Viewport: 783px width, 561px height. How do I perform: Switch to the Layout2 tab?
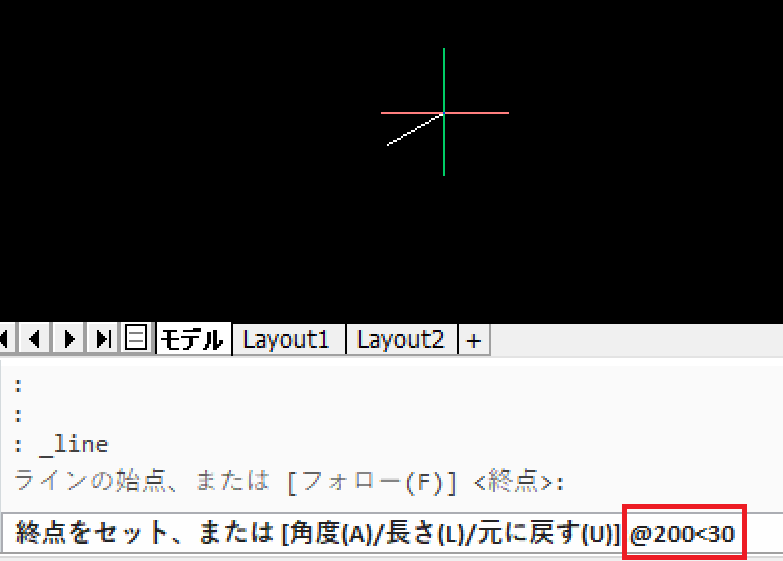tap(401, 339)
